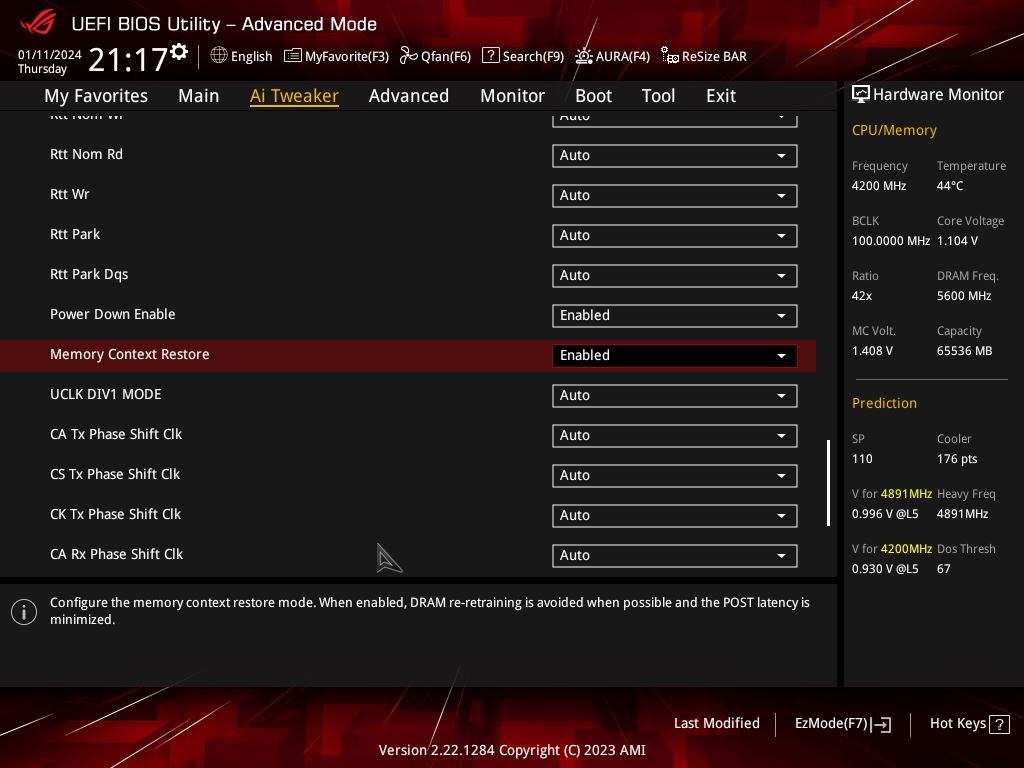Open CS Tx Phase Shift Clk dropdown

674,475
